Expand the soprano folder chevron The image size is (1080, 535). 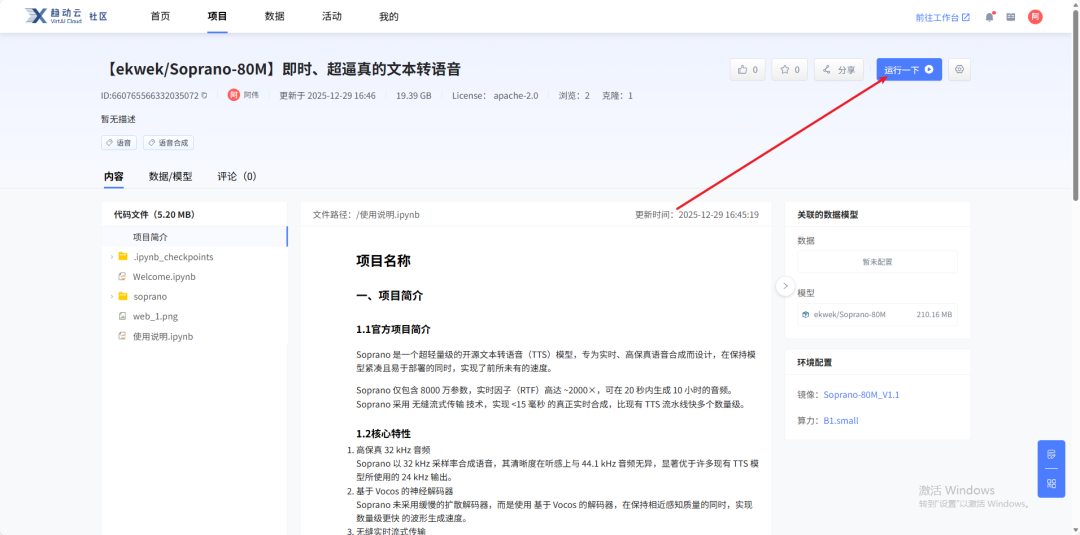click(112, 297)
